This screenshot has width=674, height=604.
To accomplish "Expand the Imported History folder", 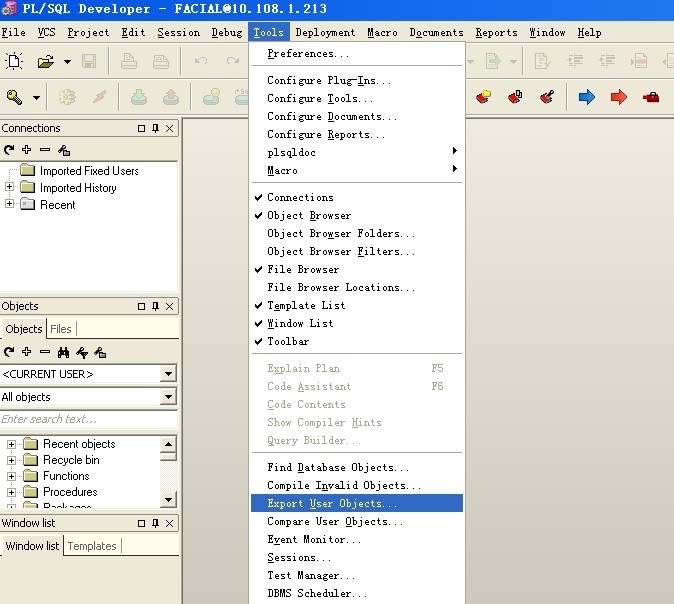I will click(x=9, y=187).
